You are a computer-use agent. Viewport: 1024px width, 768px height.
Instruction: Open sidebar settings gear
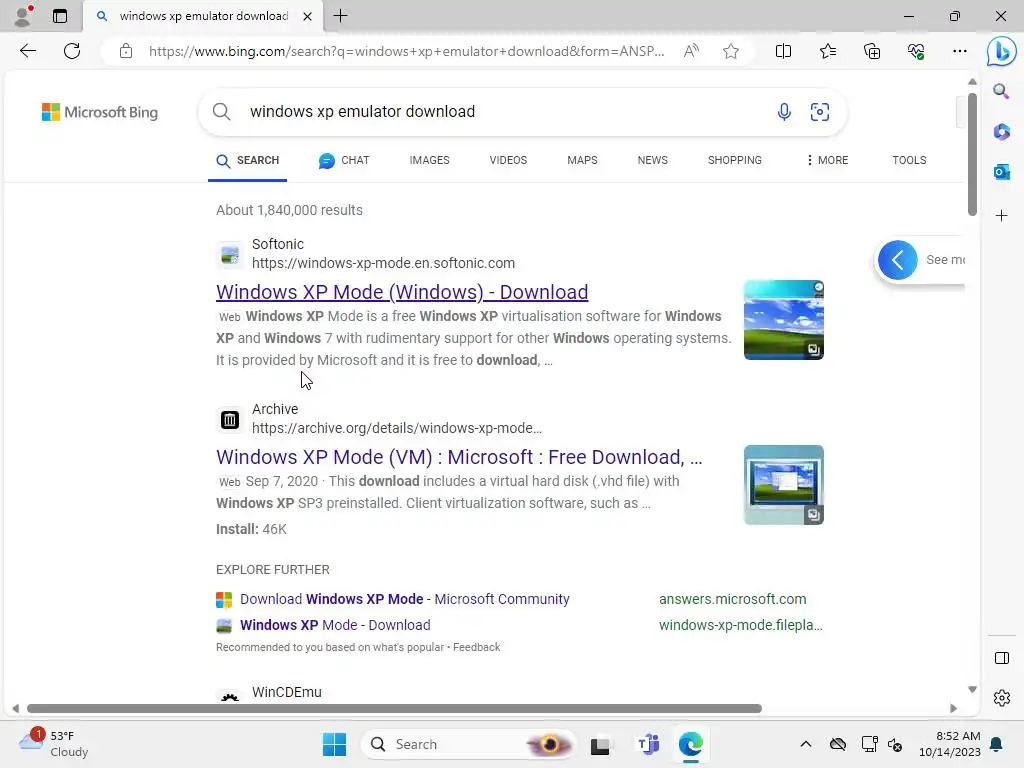tap(1002, 698)
